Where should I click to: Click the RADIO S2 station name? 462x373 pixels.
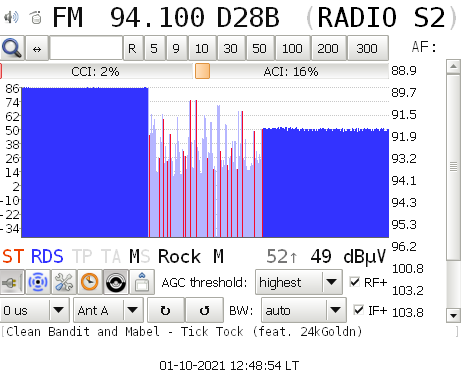[x=381, y=17]
